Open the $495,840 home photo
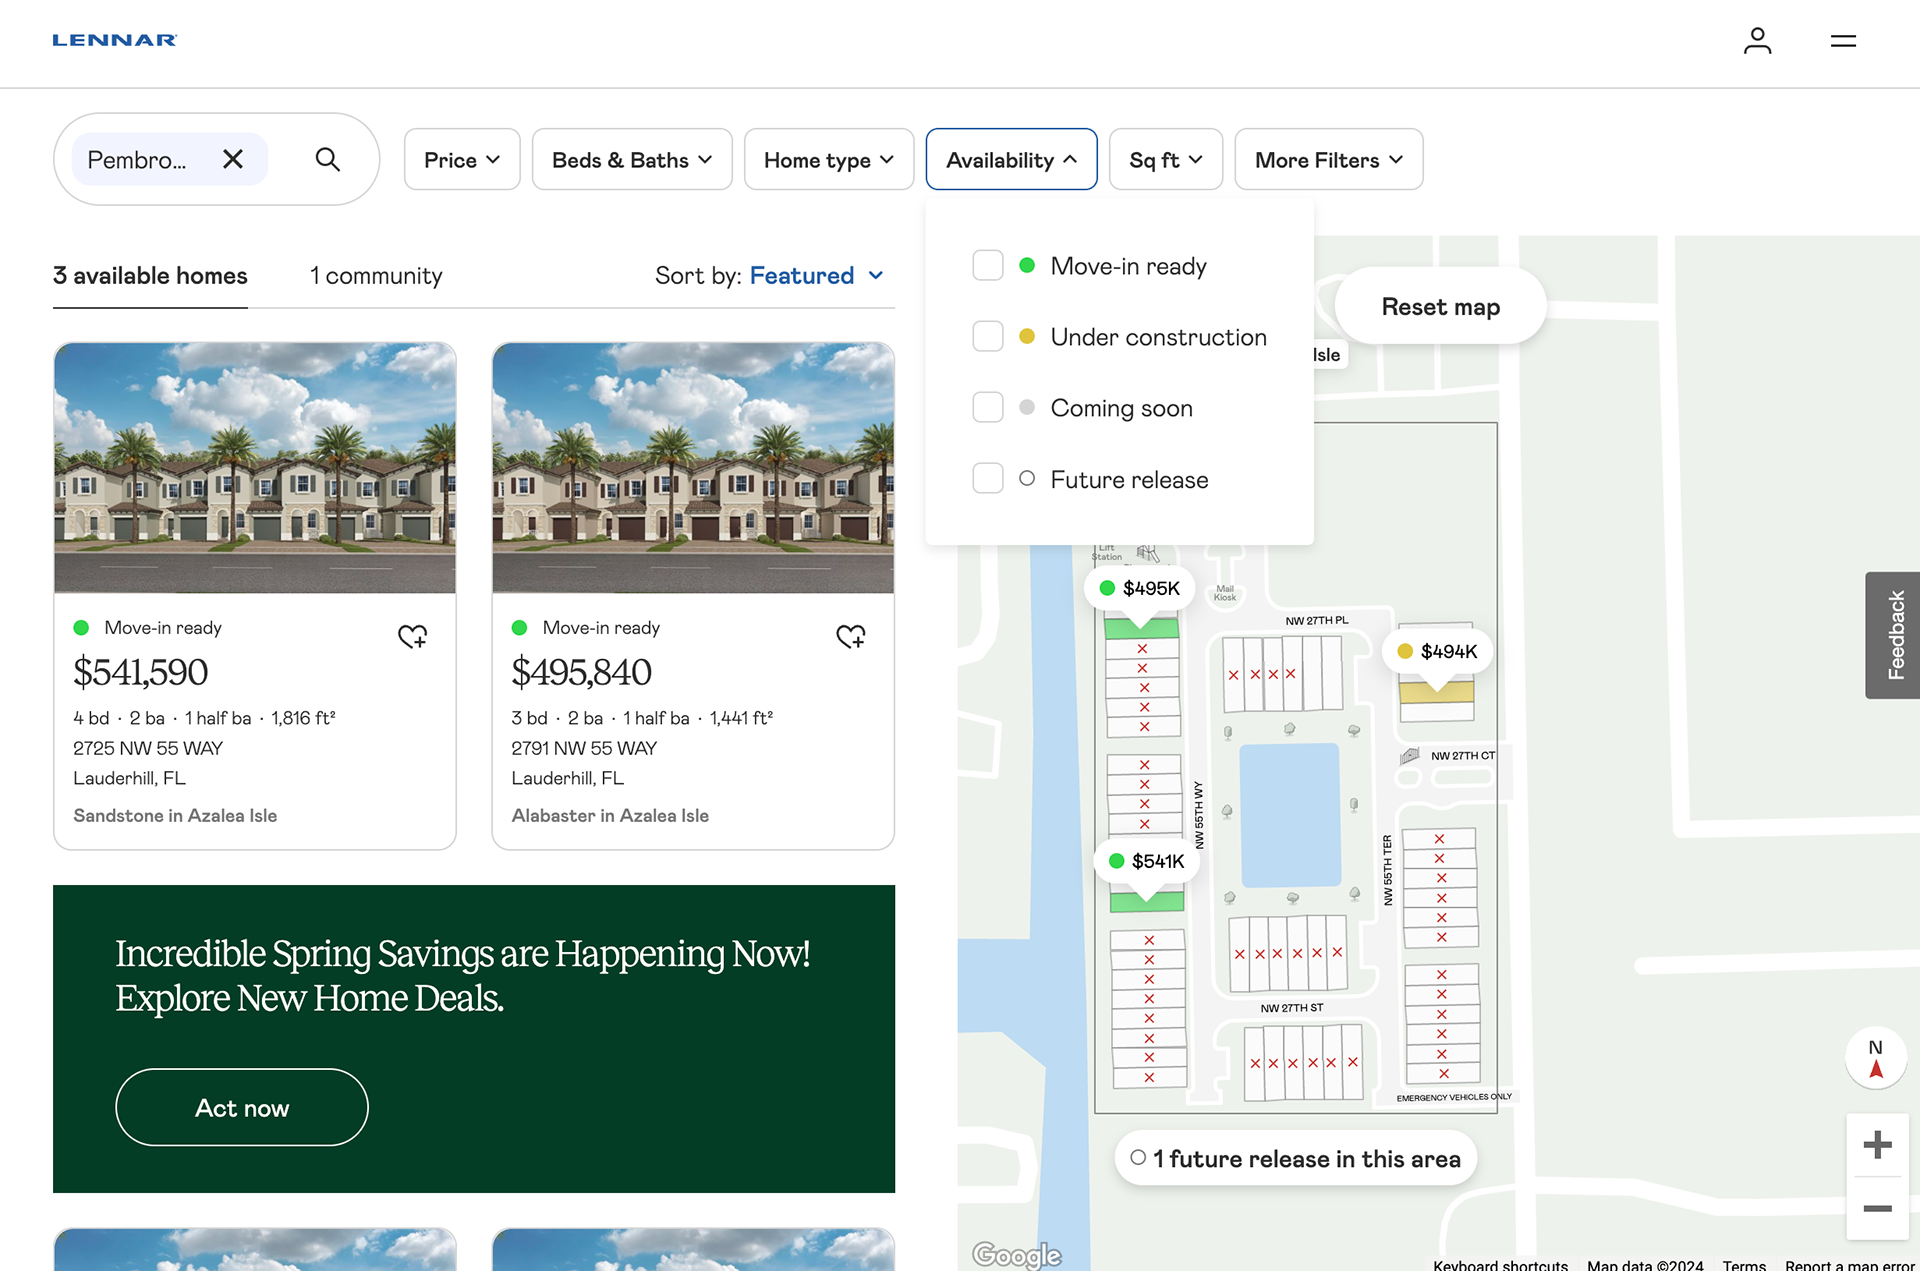The height and width of the screenshot is (1271, 1920). click(x=693, y=468)
